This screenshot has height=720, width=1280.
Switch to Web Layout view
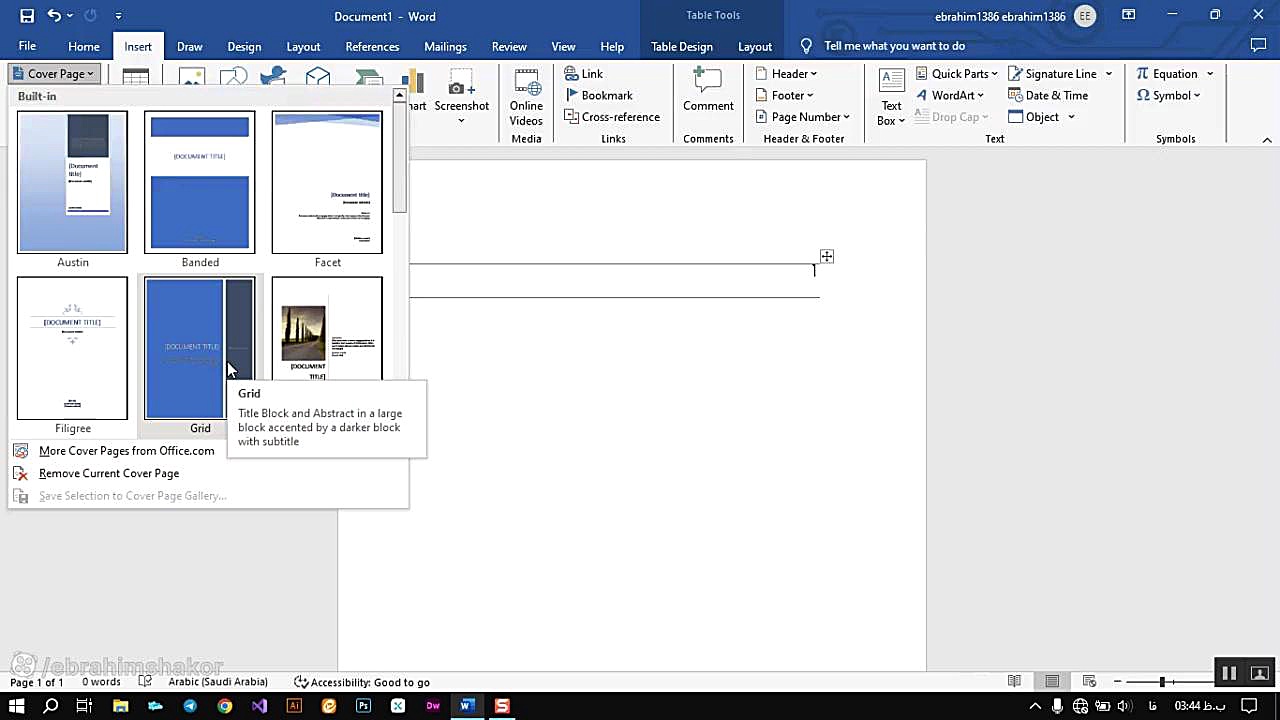[x=1090, y=682]
